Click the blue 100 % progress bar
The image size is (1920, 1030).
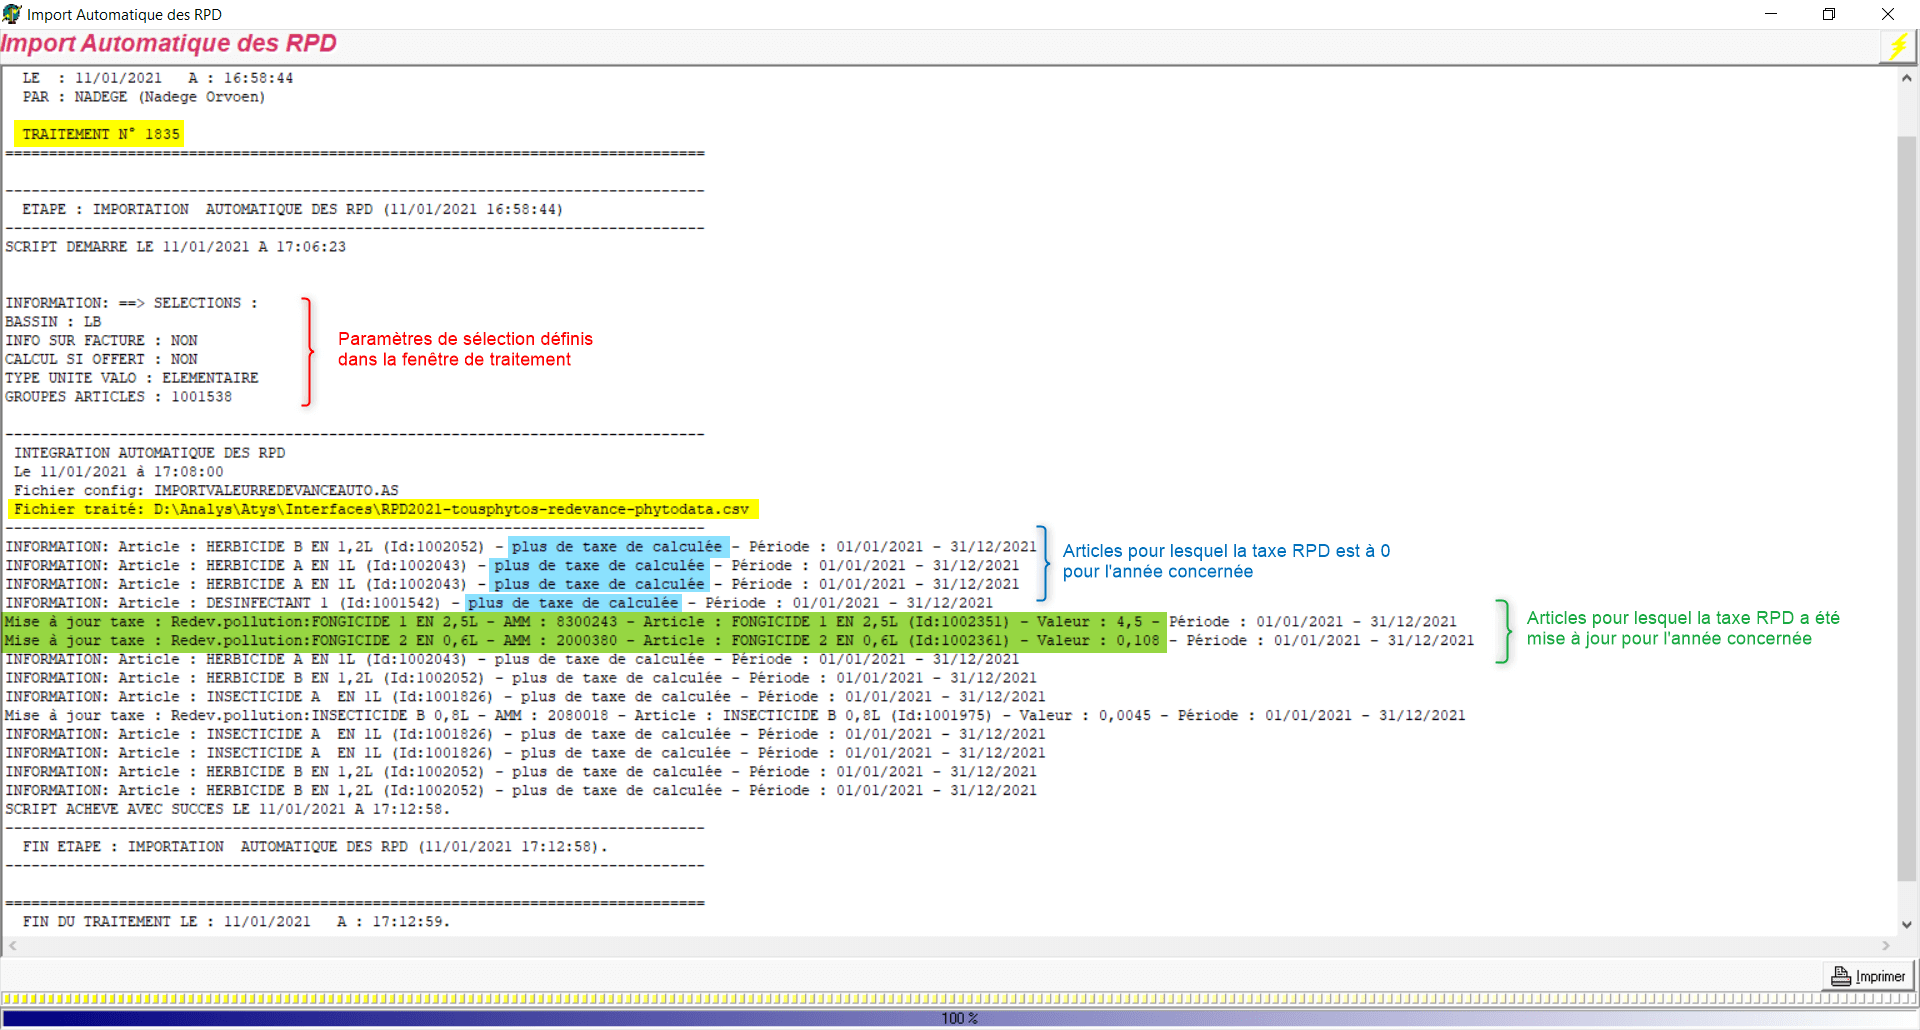tap(958, 1018)
